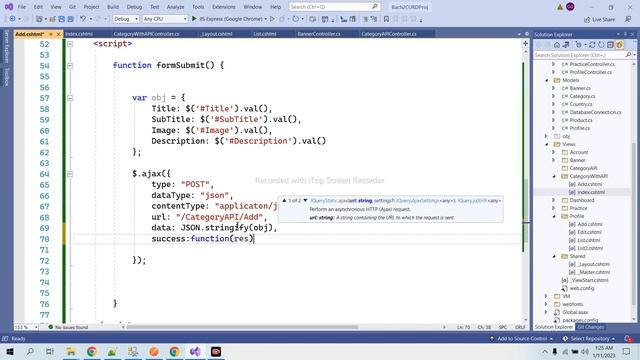The image size is (640, 360).
Task: Open Server Explorer side tab
Action: pos(6,46)
